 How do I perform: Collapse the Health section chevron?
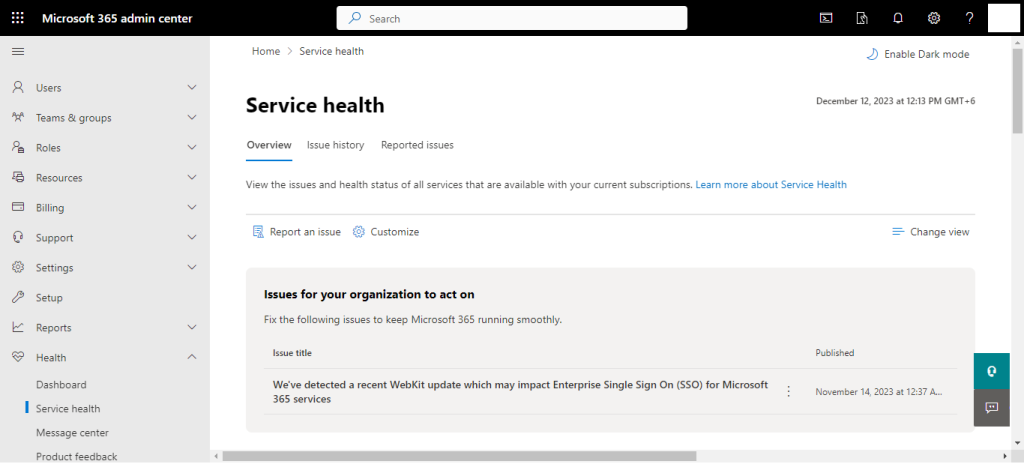192,357
